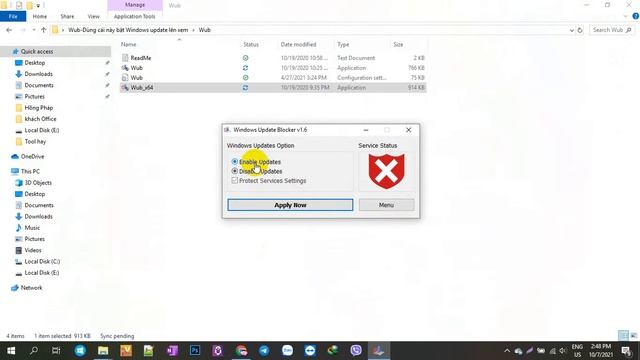Open the Hăng Pháp folder in sidebar
Viewport: 640px width, 360px height.
click(38, 108)
